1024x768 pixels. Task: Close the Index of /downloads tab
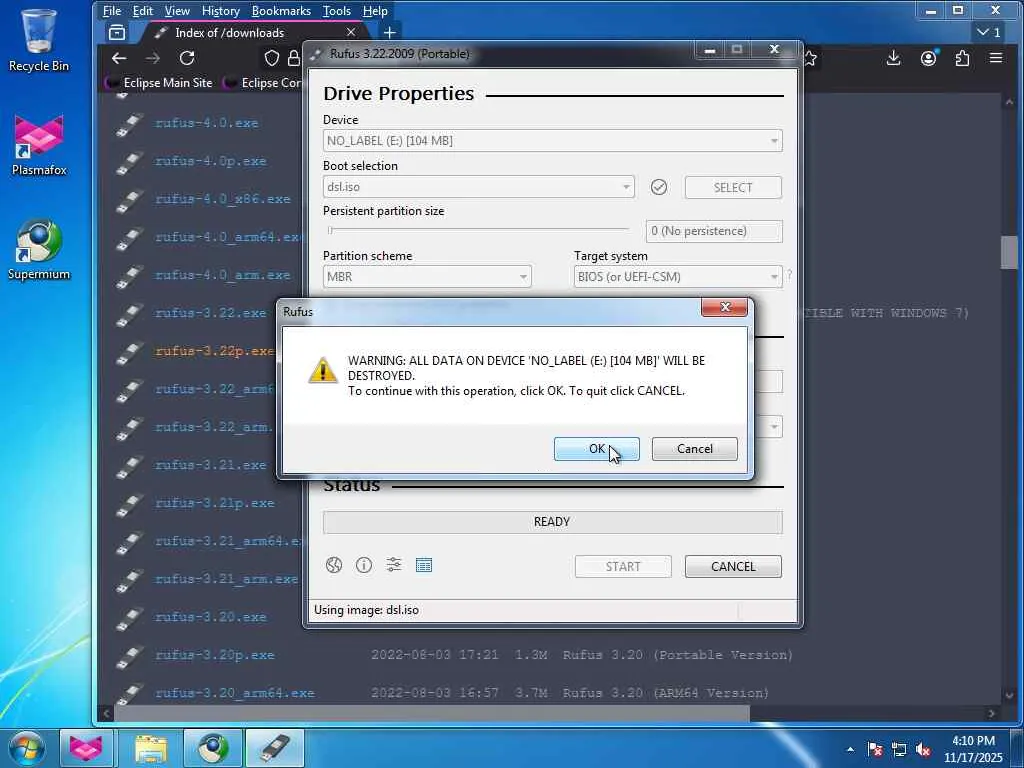click(x=351, y=32)
